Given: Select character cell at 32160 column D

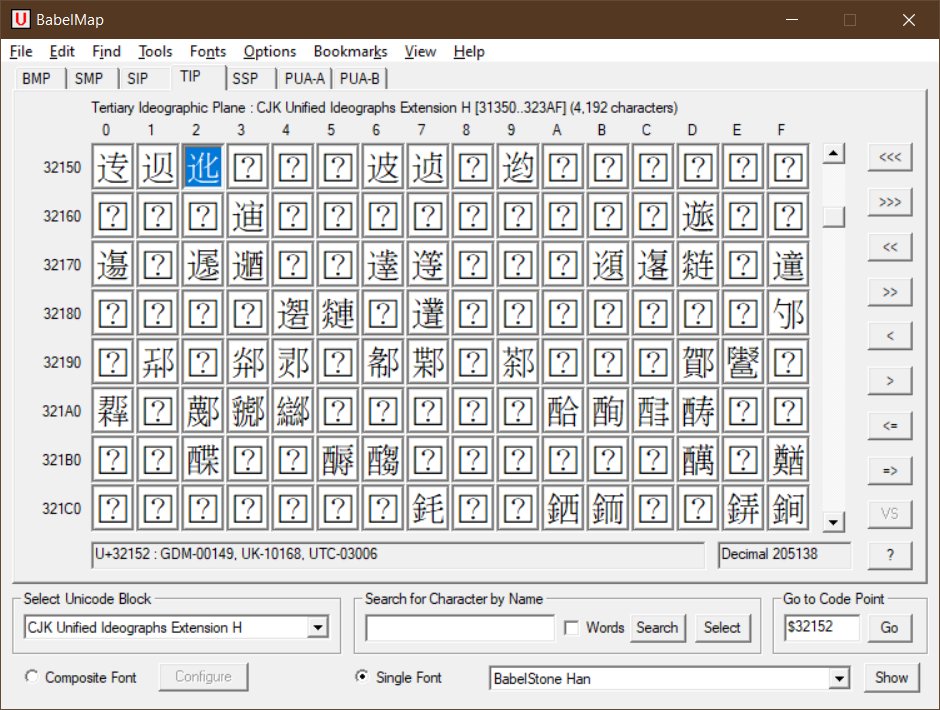Looking at the screenshot, I should pos(698,216).
